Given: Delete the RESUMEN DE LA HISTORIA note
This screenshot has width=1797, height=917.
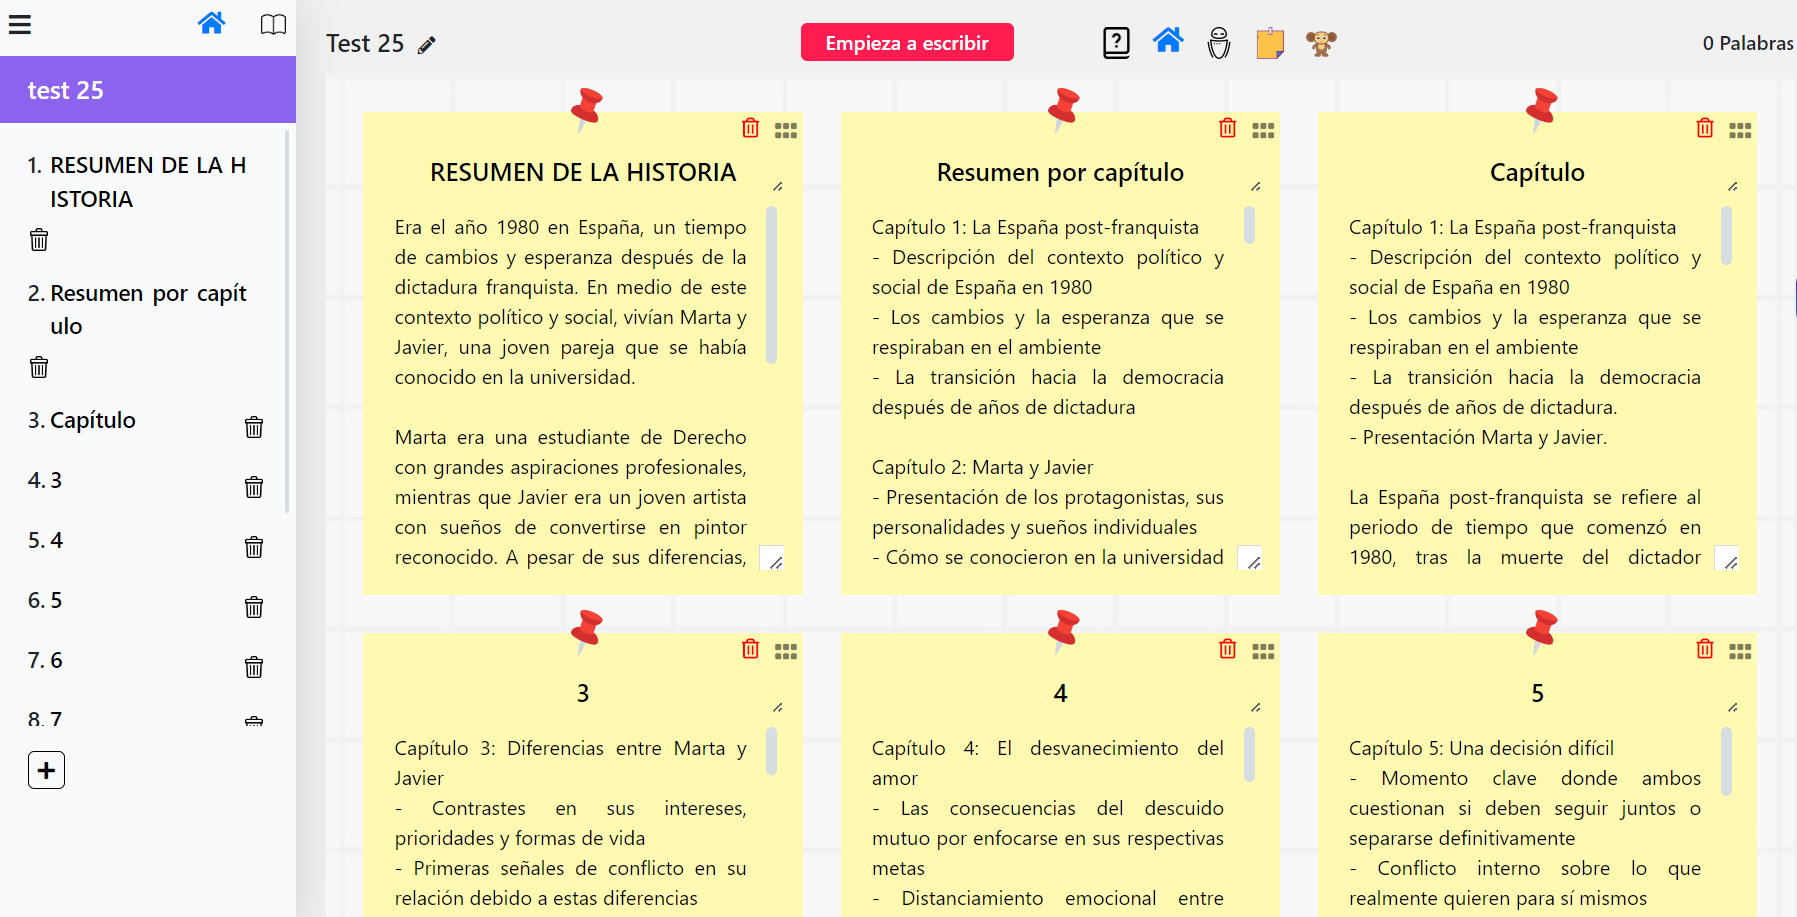Looking at the screenshot, I should [x=751, y=128].
